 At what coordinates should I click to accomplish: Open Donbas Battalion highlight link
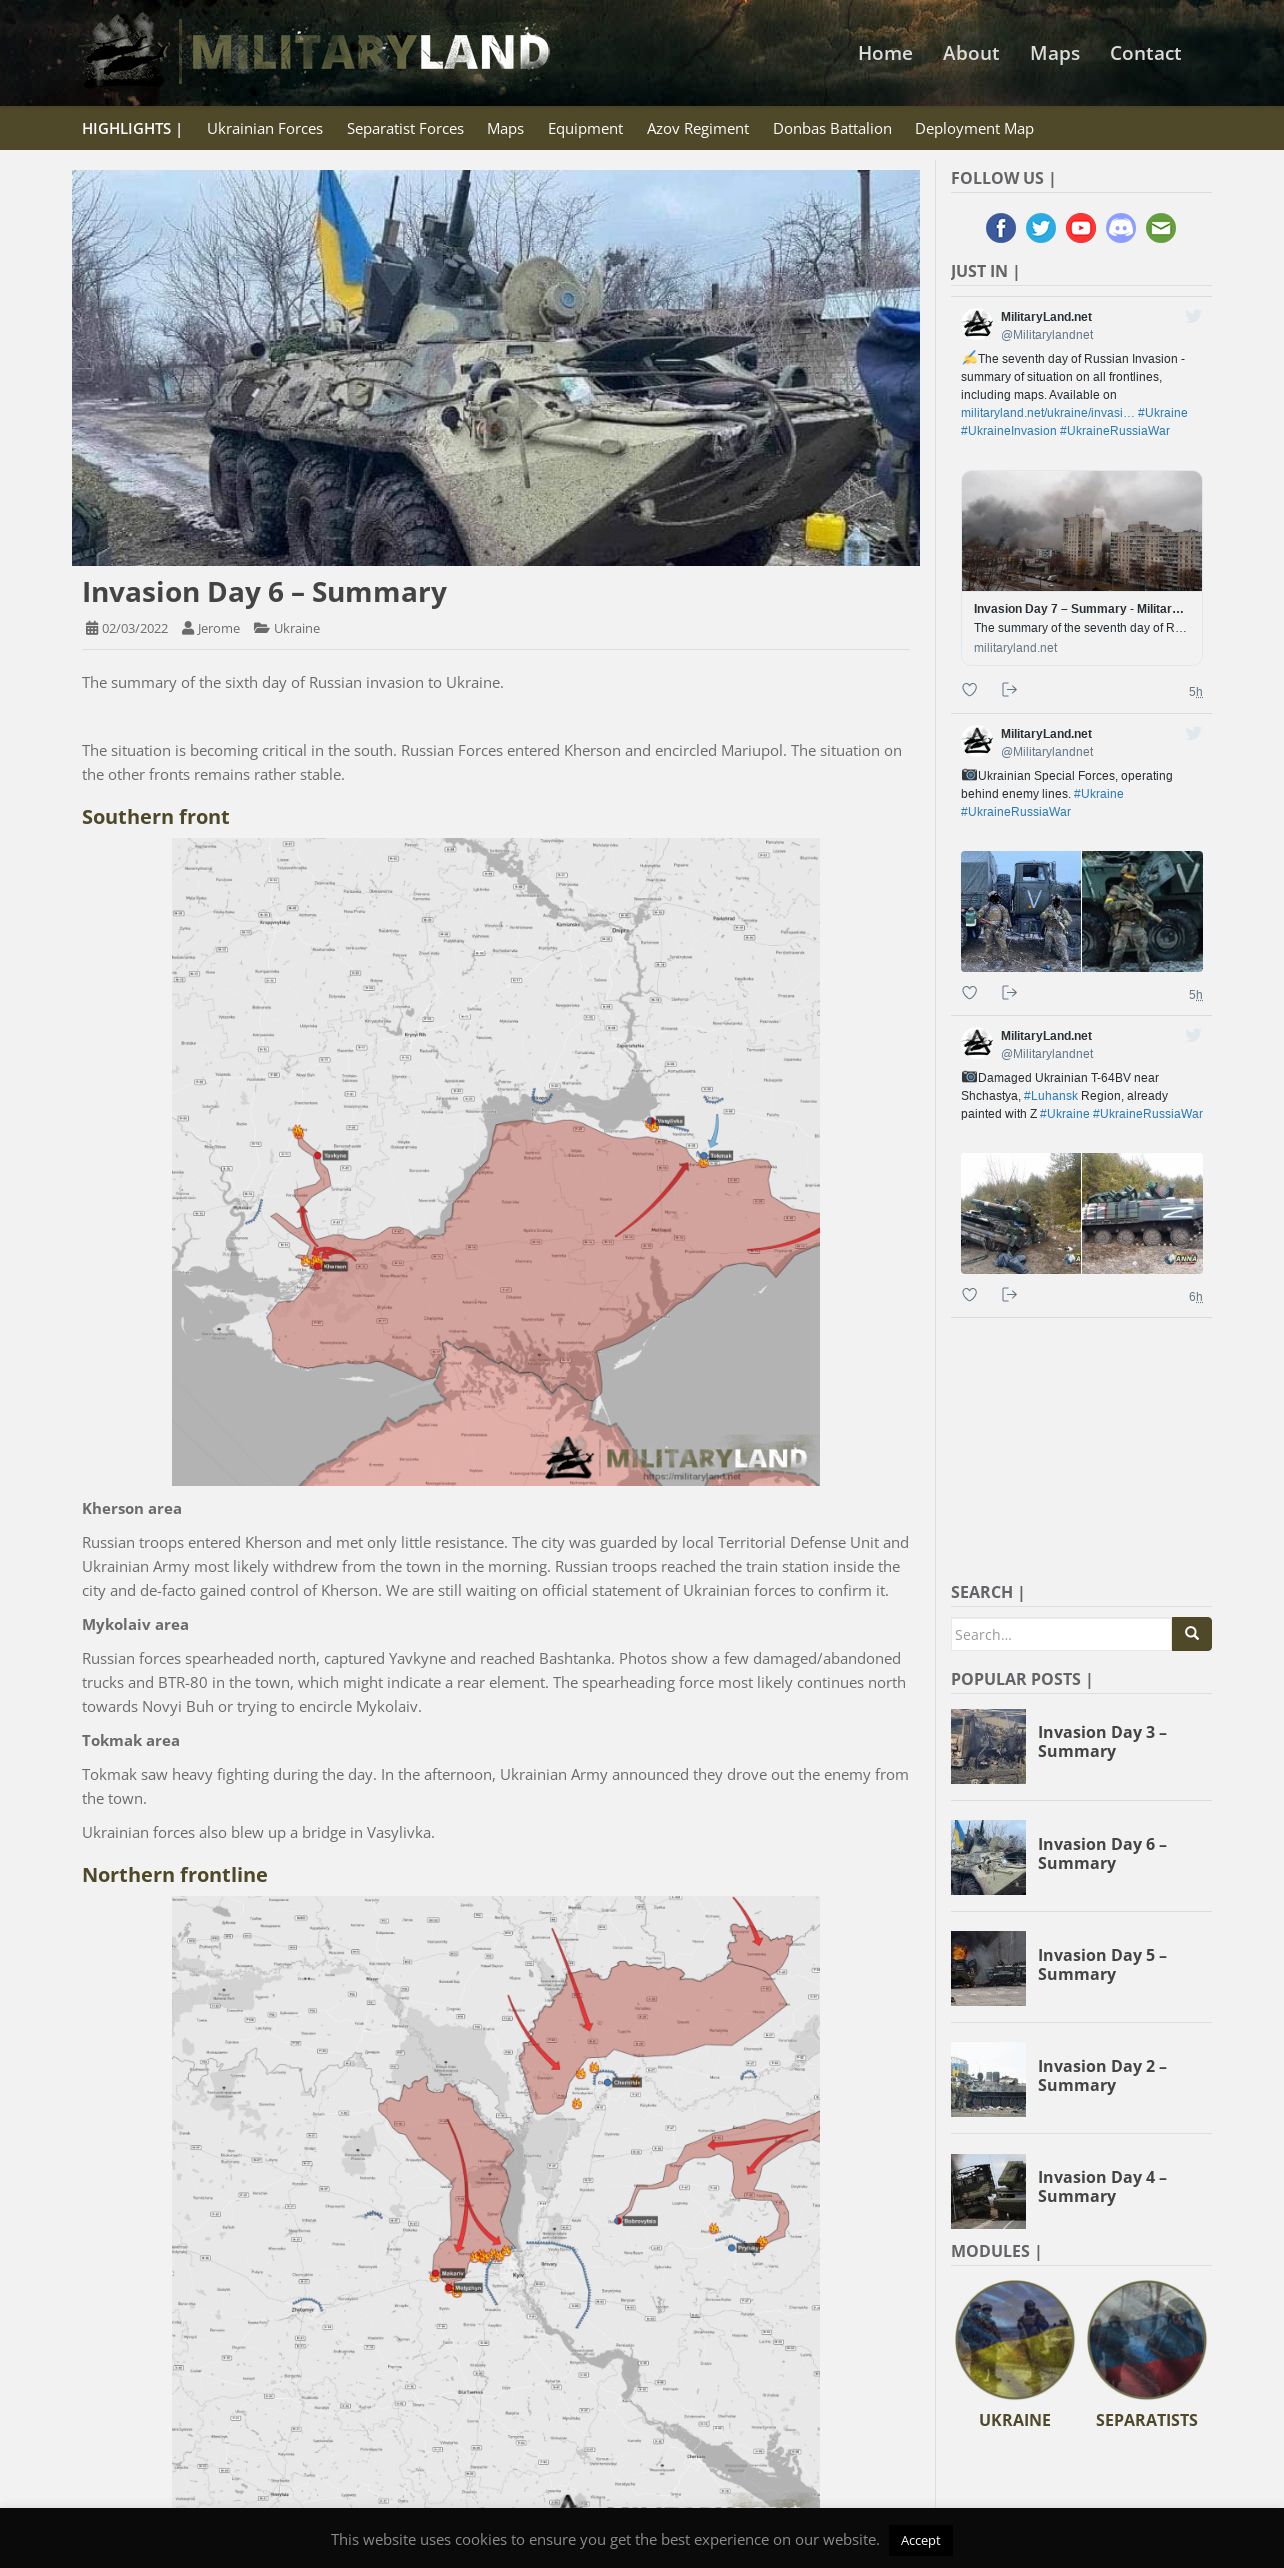(x=832, y=129)
